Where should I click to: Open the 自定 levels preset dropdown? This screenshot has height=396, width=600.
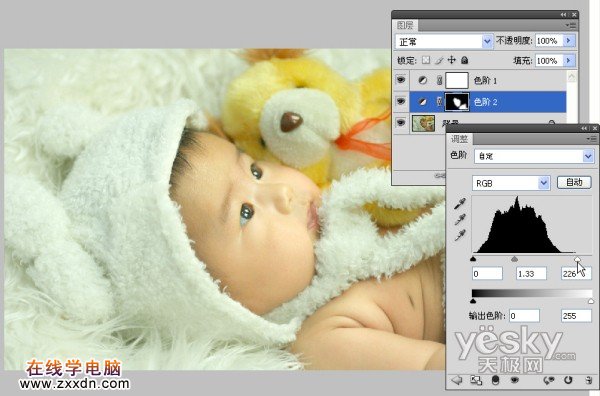[x=534, y=156]
